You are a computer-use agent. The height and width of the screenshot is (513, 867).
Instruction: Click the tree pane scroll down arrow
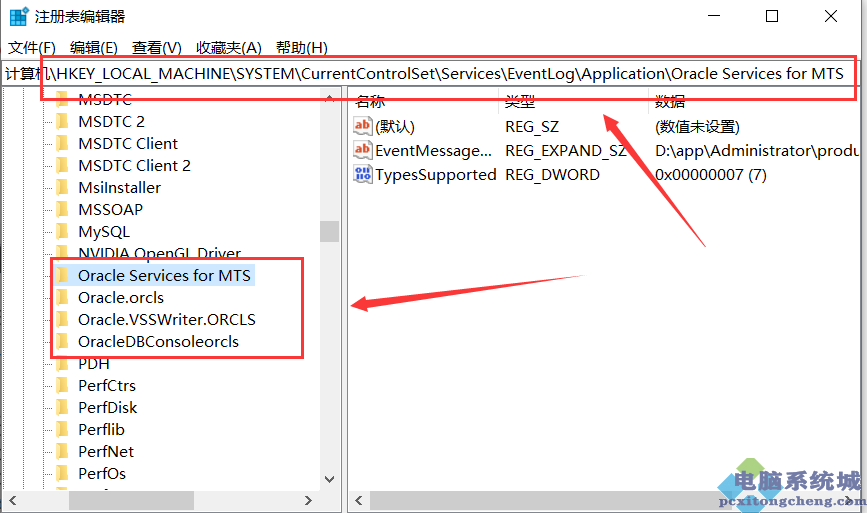point(330,479)
